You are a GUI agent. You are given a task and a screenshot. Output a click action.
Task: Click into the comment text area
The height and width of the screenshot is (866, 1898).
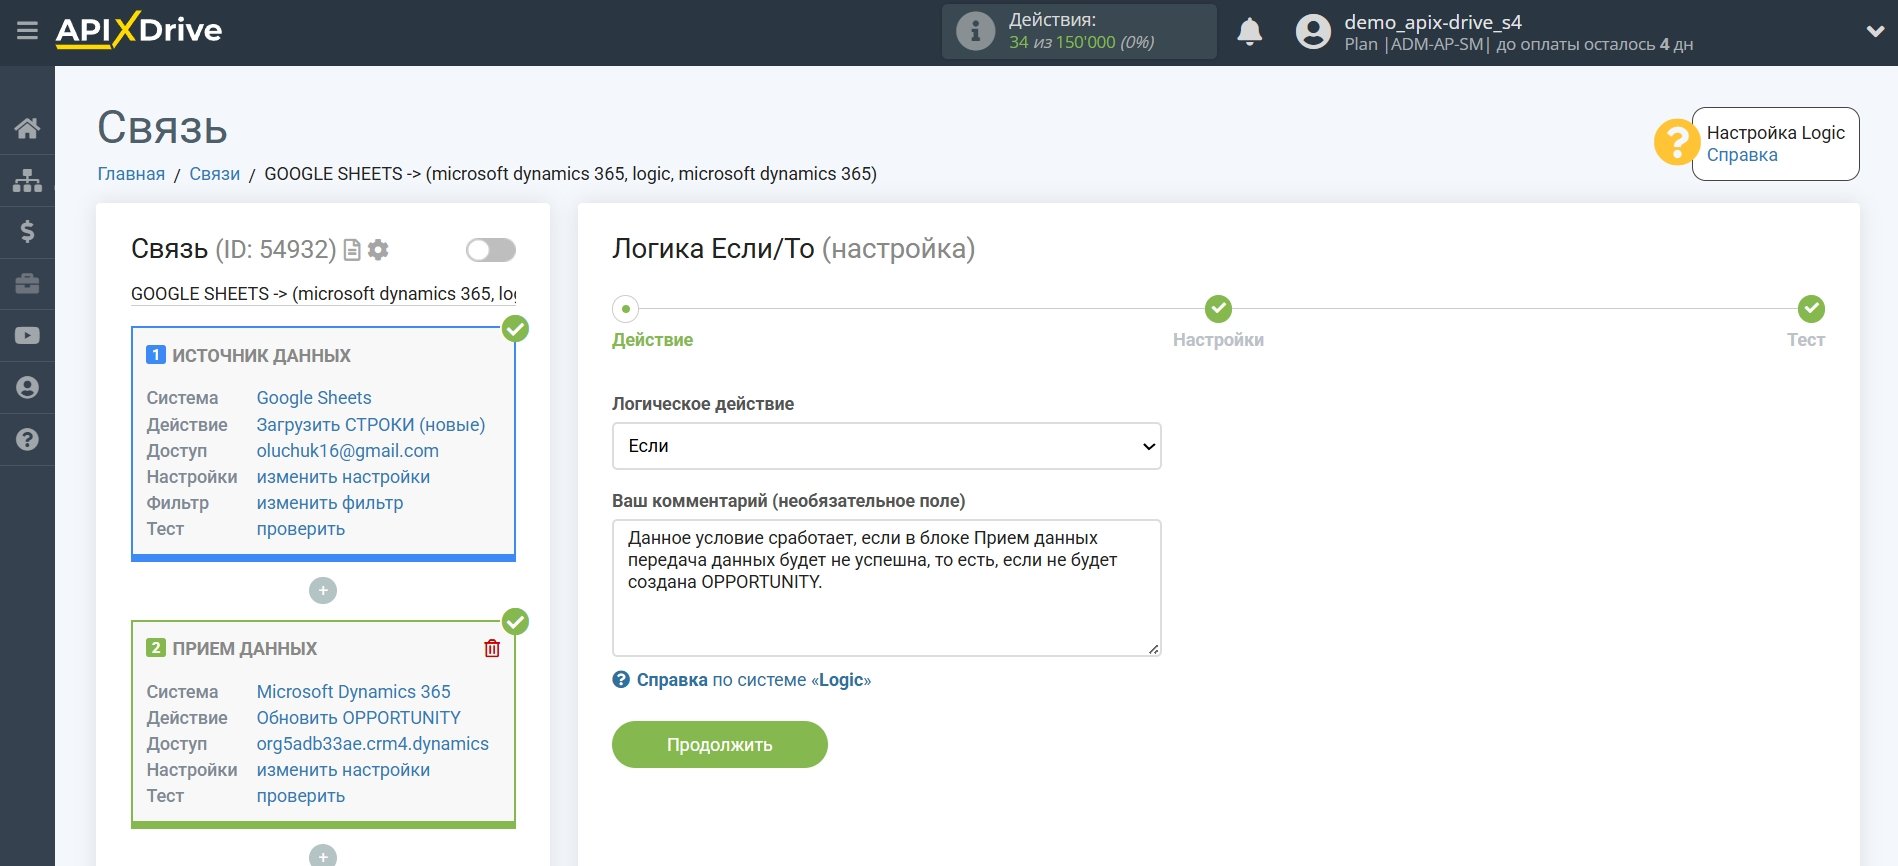(887, 588)
